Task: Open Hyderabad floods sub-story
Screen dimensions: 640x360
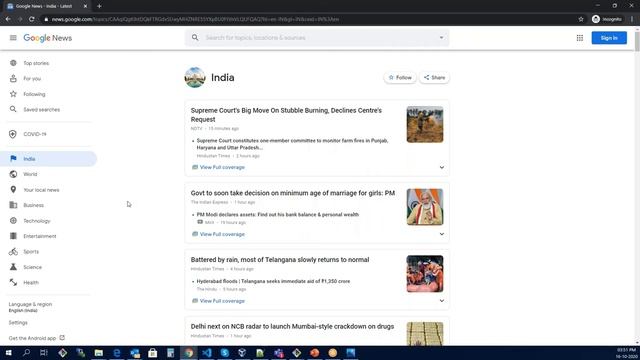Action: tap(273, 281)
